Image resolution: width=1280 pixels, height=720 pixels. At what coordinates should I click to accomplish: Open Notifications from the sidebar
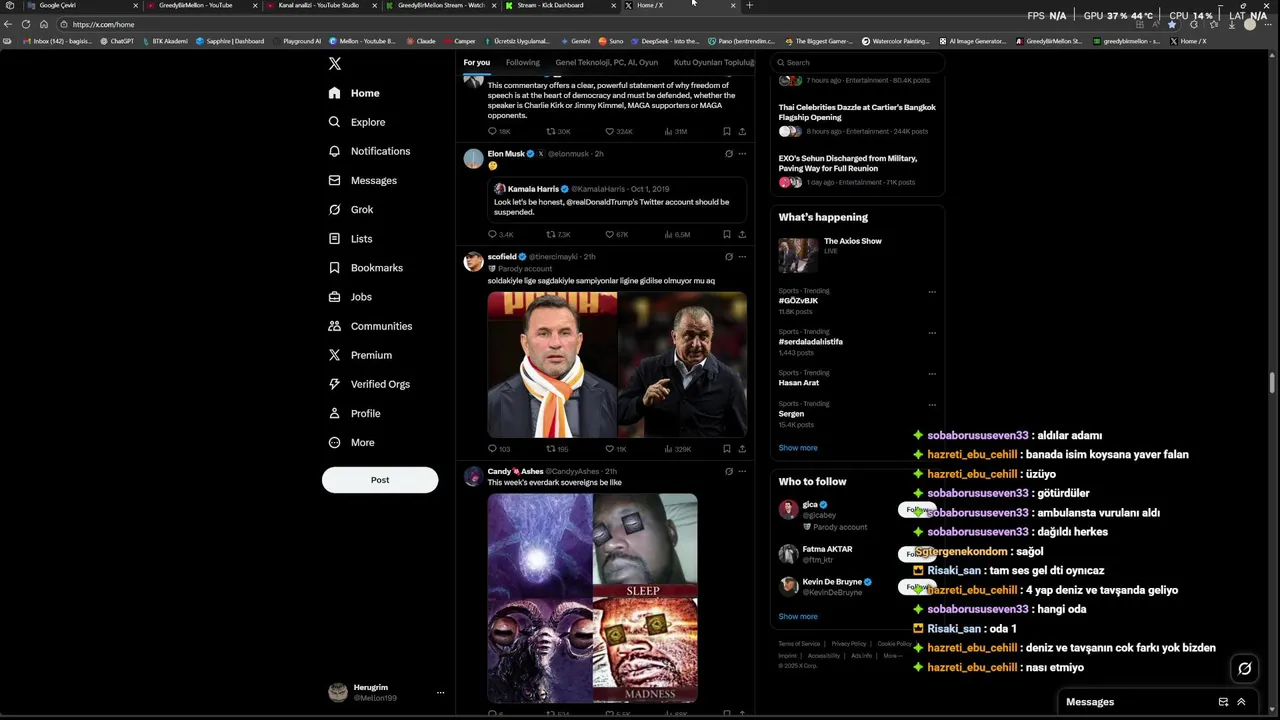pos(369,151)
